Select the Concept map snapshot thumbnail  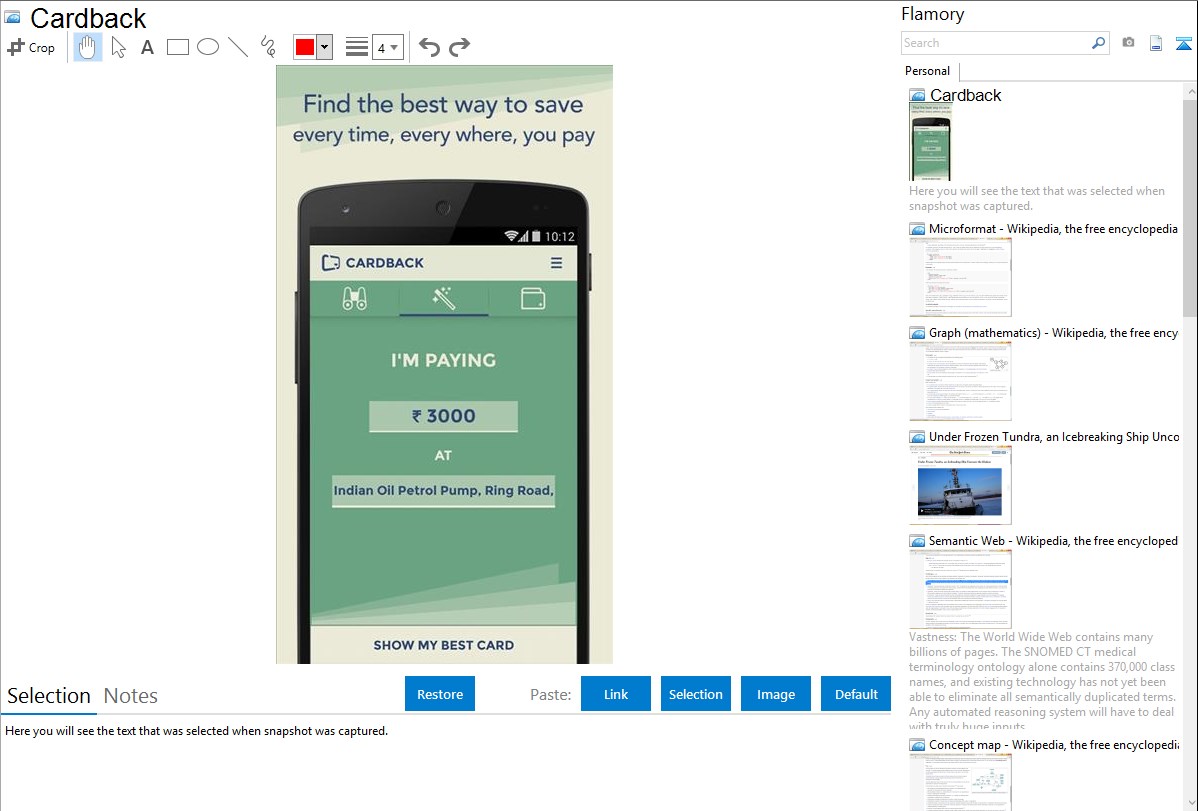coord(960,782)
